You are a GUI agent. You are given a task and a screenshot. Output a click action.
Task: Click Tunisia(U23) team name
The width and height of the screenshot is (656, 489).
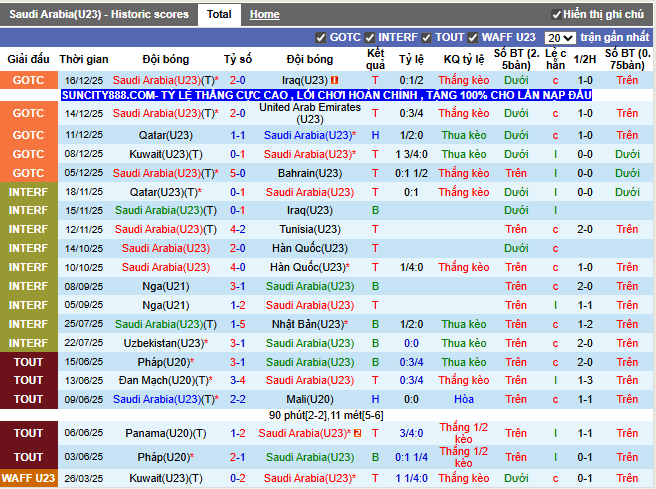pos(310,230)
